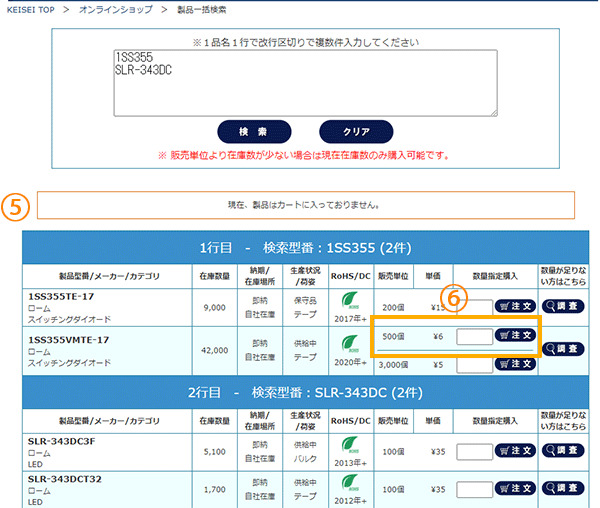Request 調査 for 1SS355VMTE-17
Image resolution: width=600 pixels, height=508 pixels.
563,349
